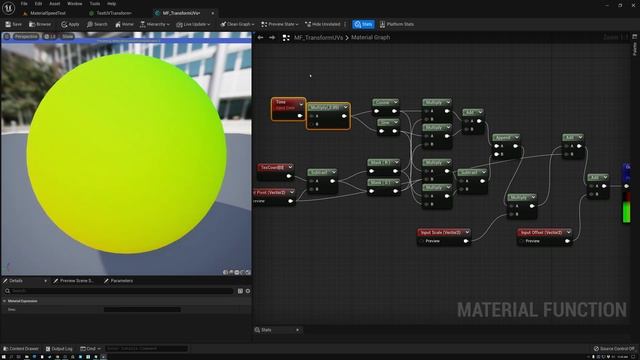Image resolution: width=640 pixels, height=360 pixels.
Task: Click the Material Graph breadcrumb link
Action: tap(371, 38)
